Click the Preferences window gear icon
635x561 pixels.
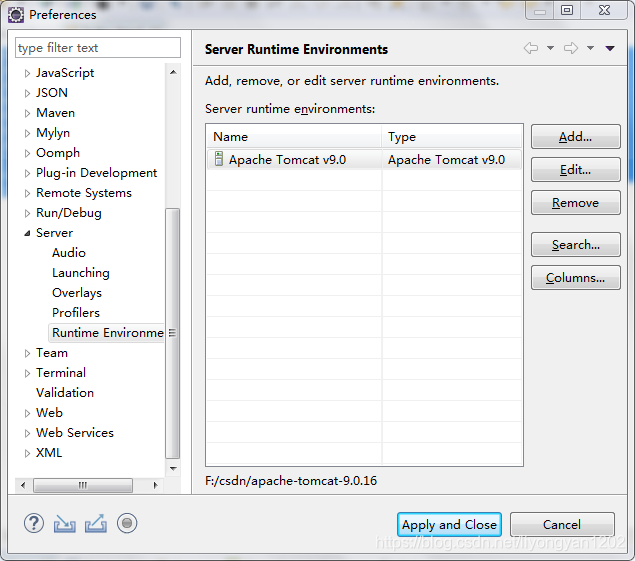(16, 15)
